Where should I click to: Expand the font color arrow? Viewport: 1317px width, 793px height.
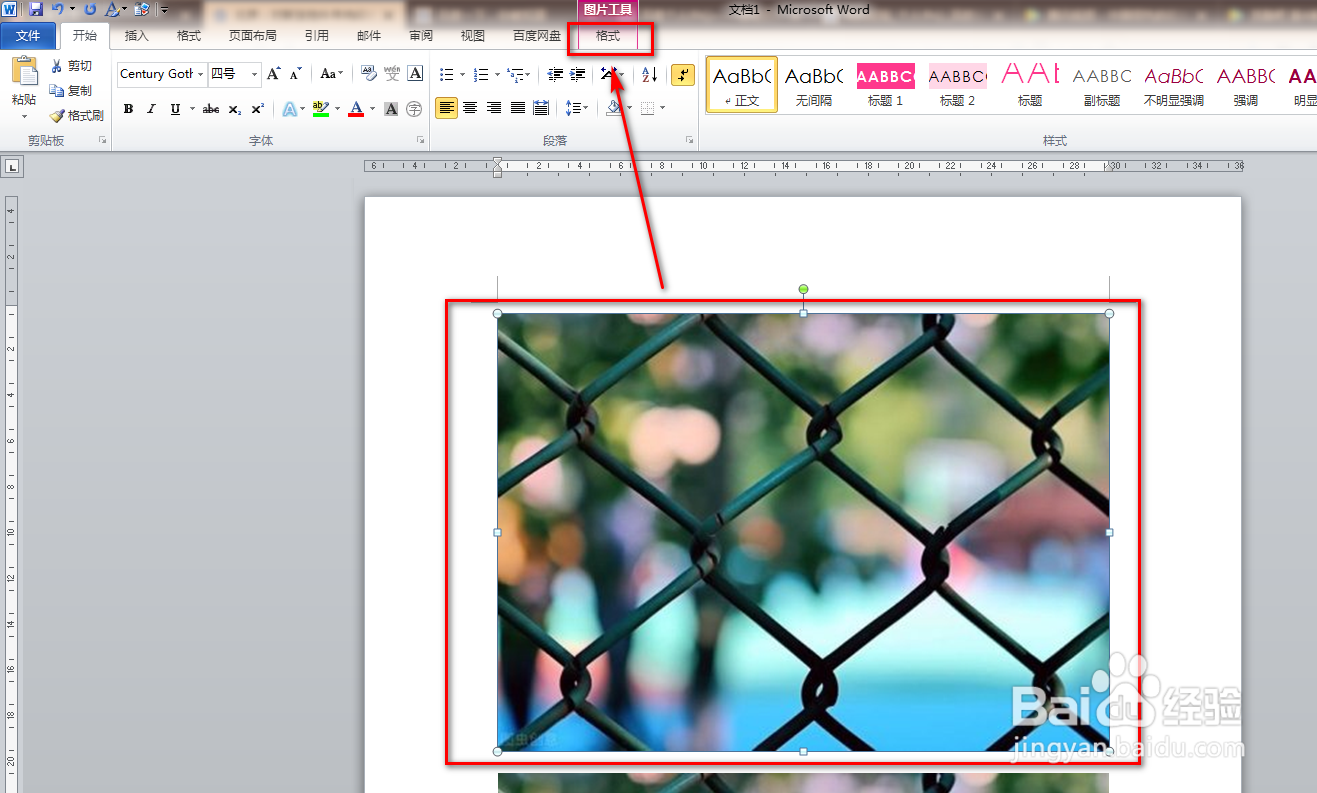(x=372, y=109)
